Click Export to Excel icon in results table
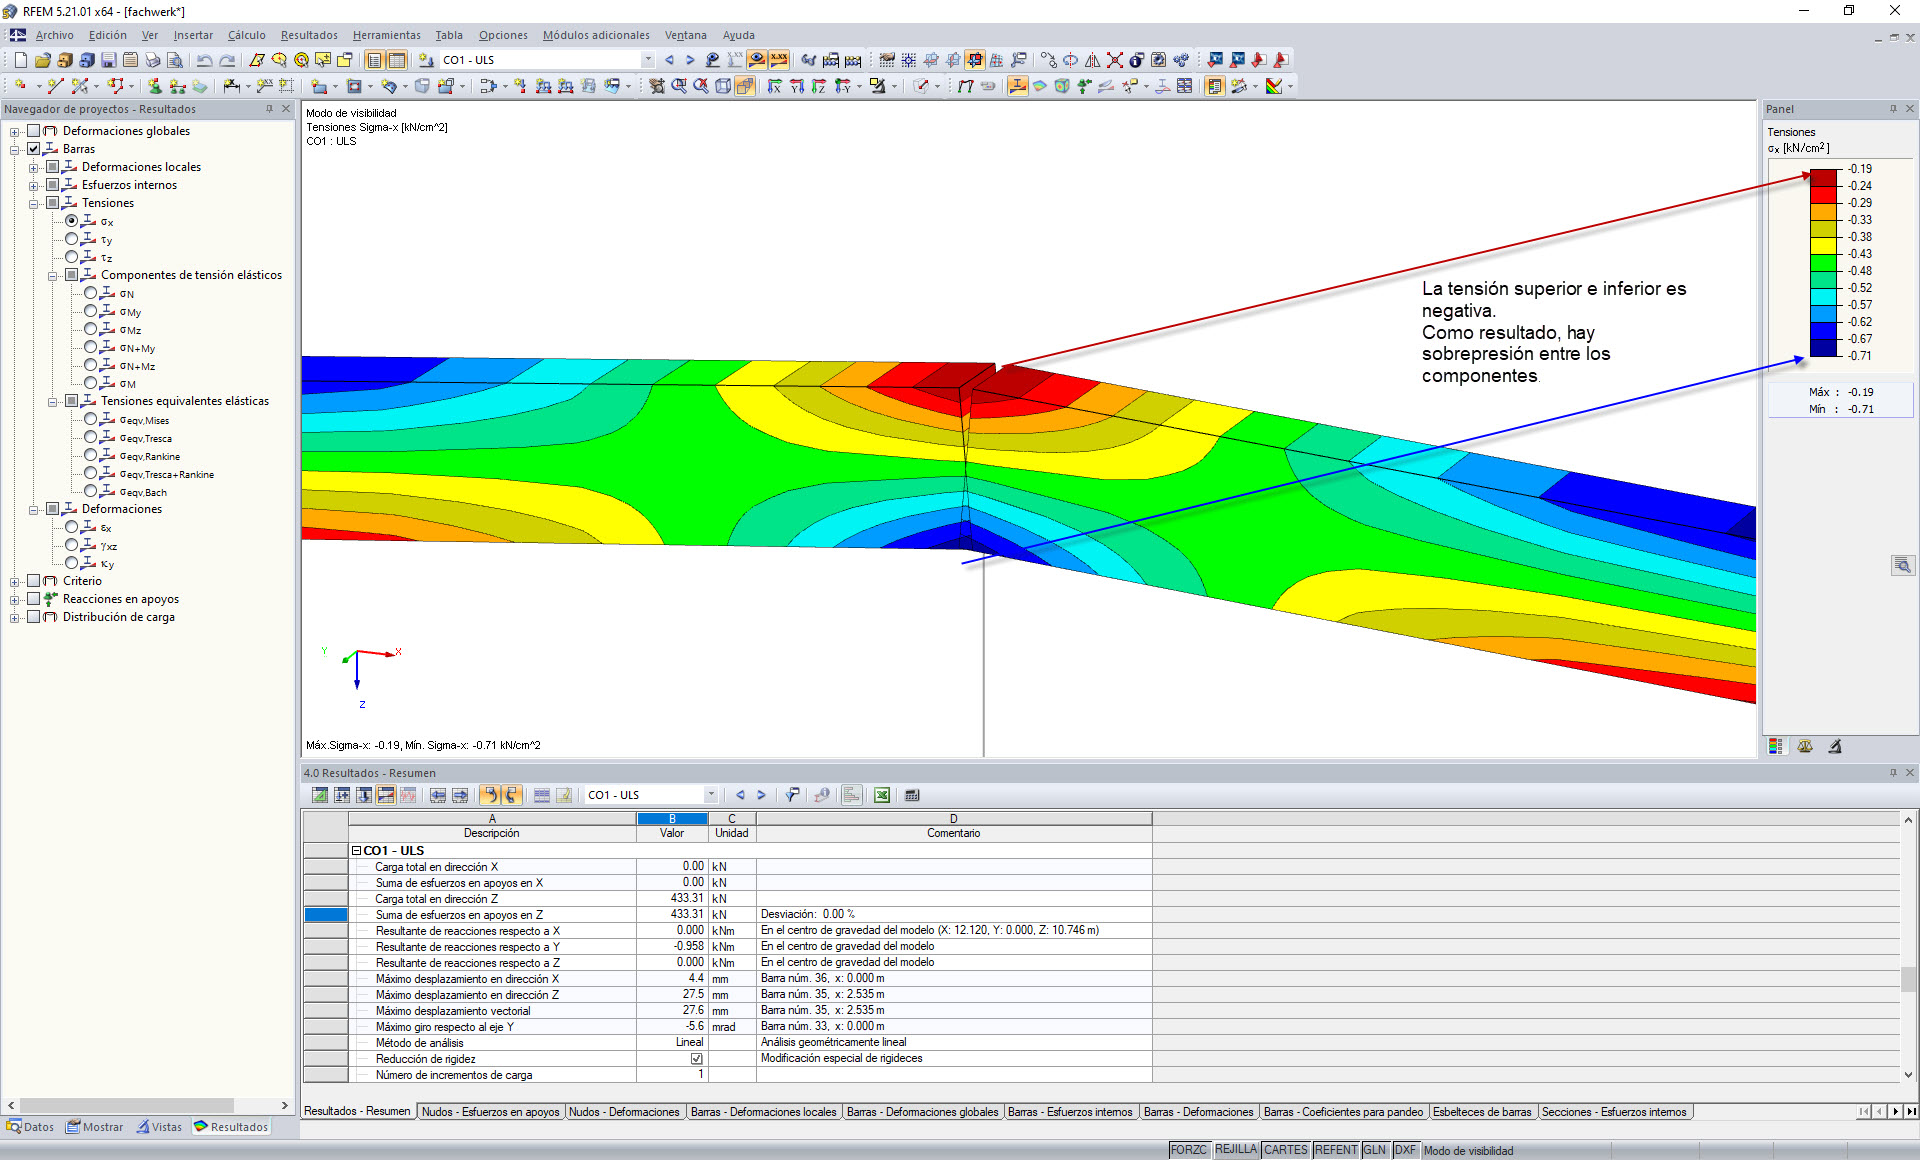1920x1160 pixels. point(882,795)
